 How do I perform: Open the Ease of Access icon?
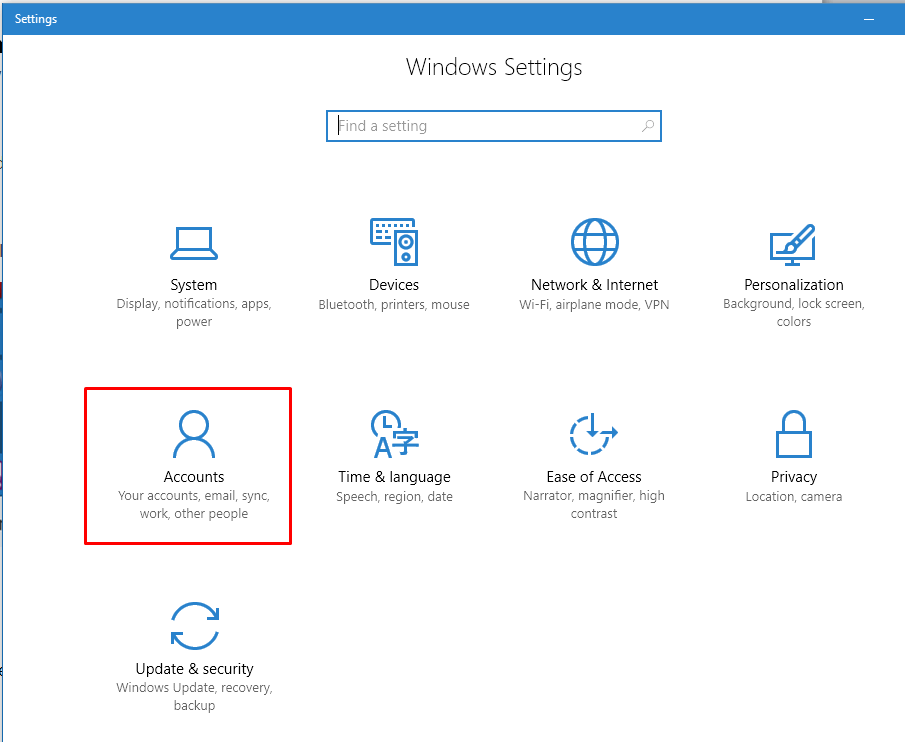click(593, 434)
